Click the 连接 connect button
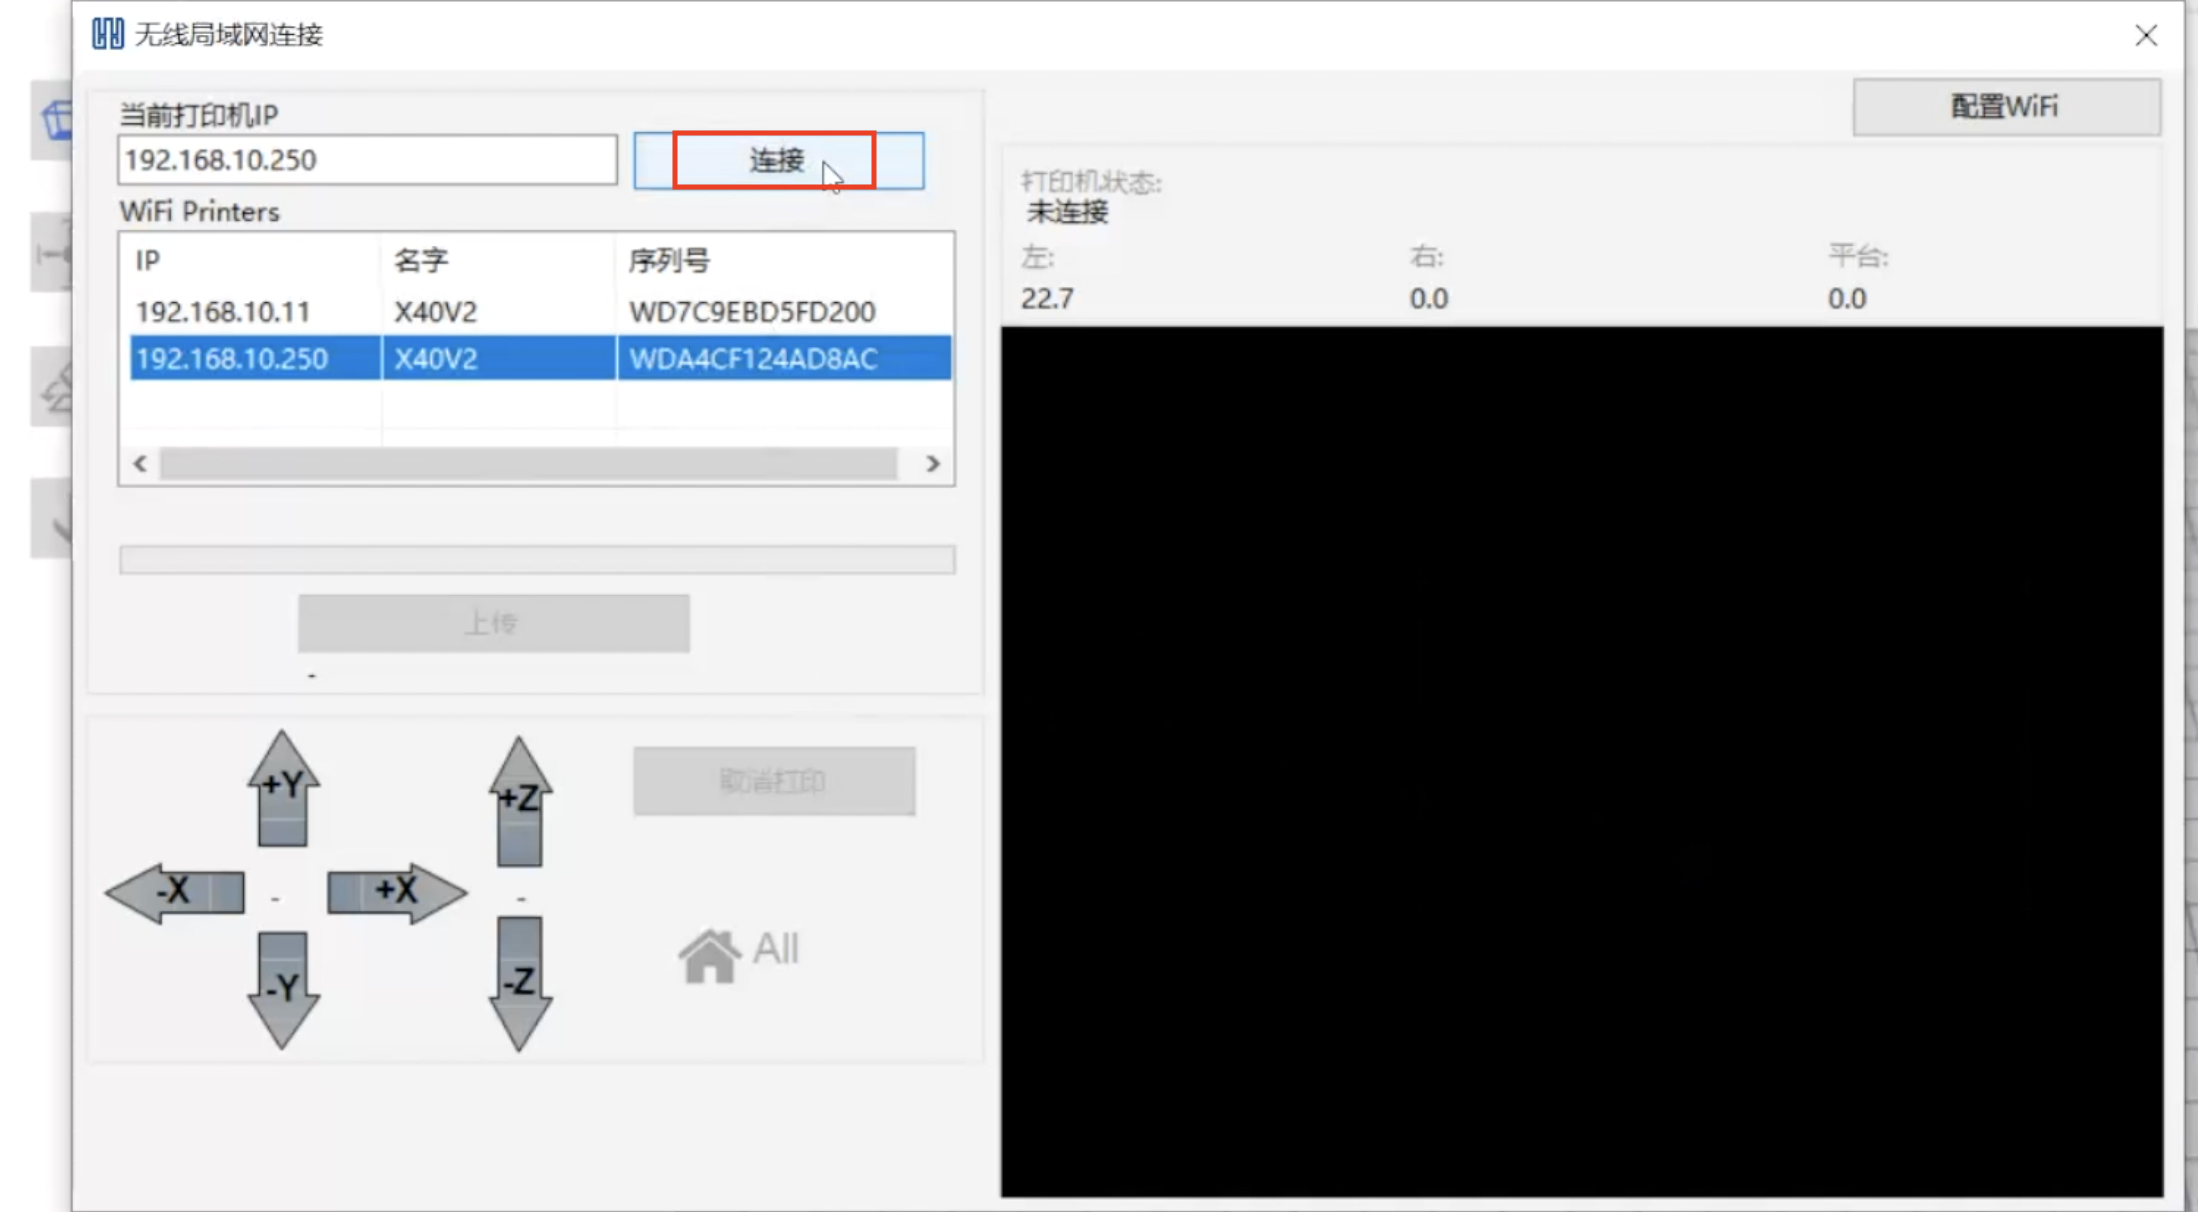2198x1212 pixels. coord(777,160)
